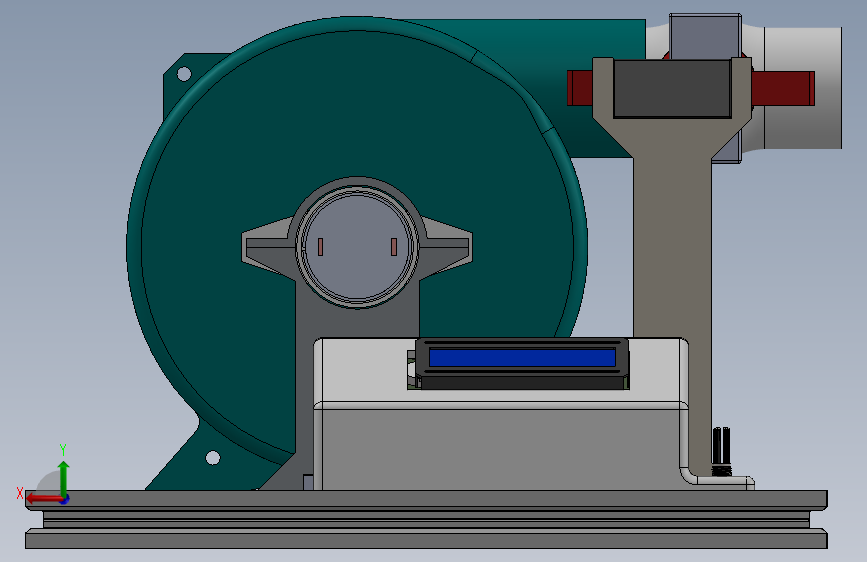The height and width of the screenshot is (562, 867).
Task: Select the top slab of the base plate
Action: point(426,499)
